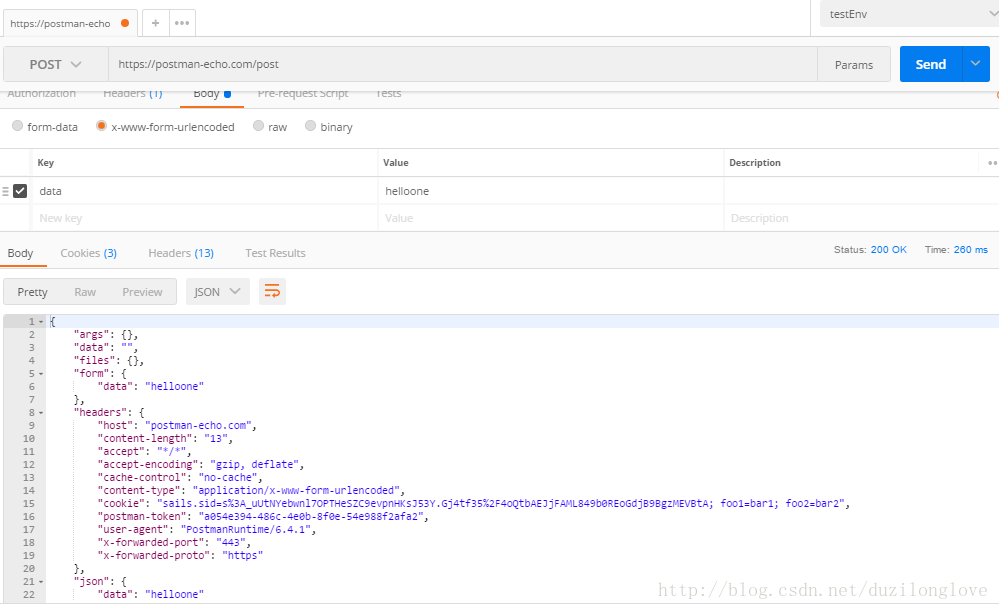The width and height of the screenshot is (999, 610).
Task: Uncheck the data key row checkbox
Action: pyautogui.click(x=20, y=191)
